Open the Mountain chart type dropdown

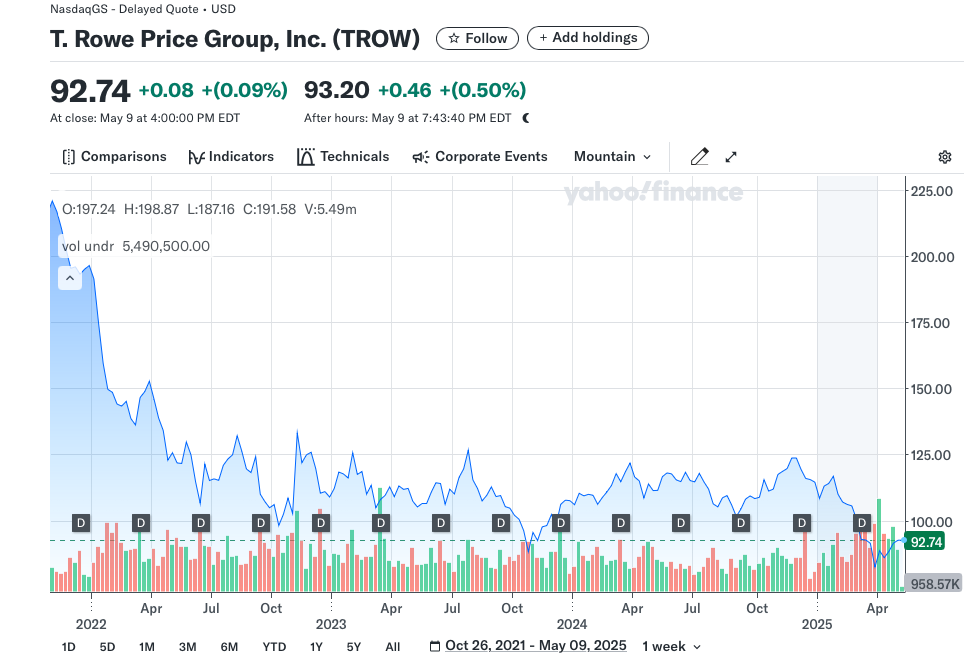tap(612, 157)
